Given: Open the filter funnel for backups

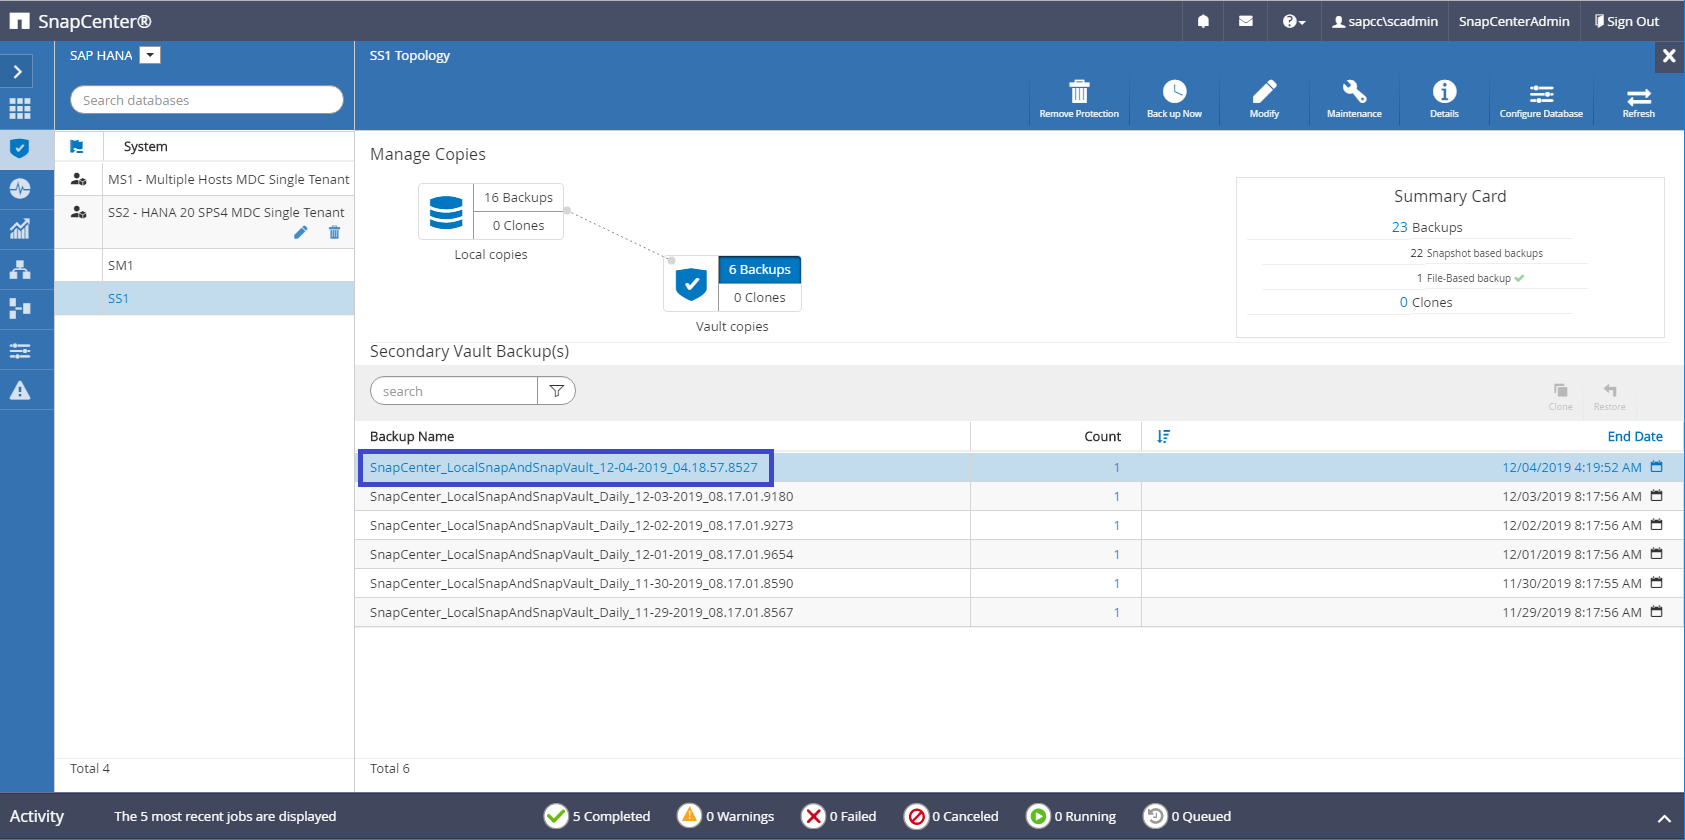Looking at the screenshot, I should (x=556, y=391).
